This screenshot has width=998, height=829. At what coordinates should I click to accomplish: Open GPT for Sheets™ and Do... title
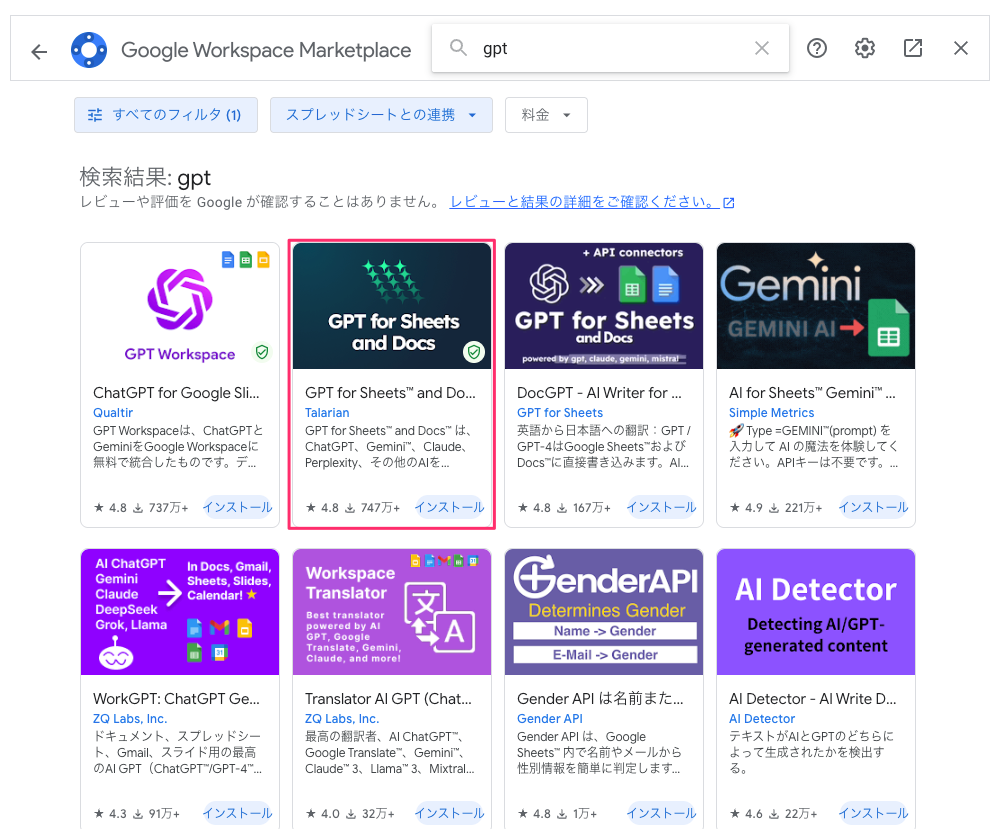click(390, 393)
